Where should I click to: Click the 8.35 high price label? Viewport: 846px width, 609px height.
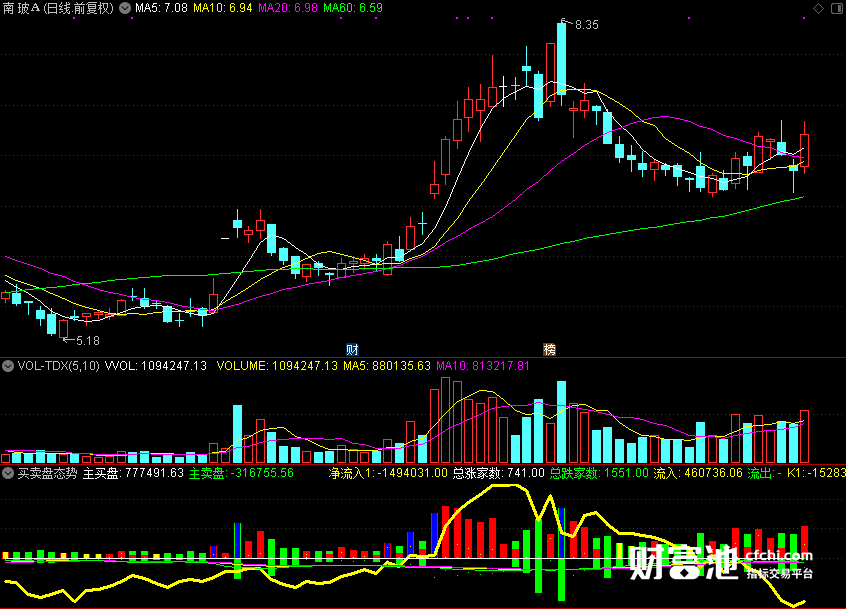(x=586, y=25)
